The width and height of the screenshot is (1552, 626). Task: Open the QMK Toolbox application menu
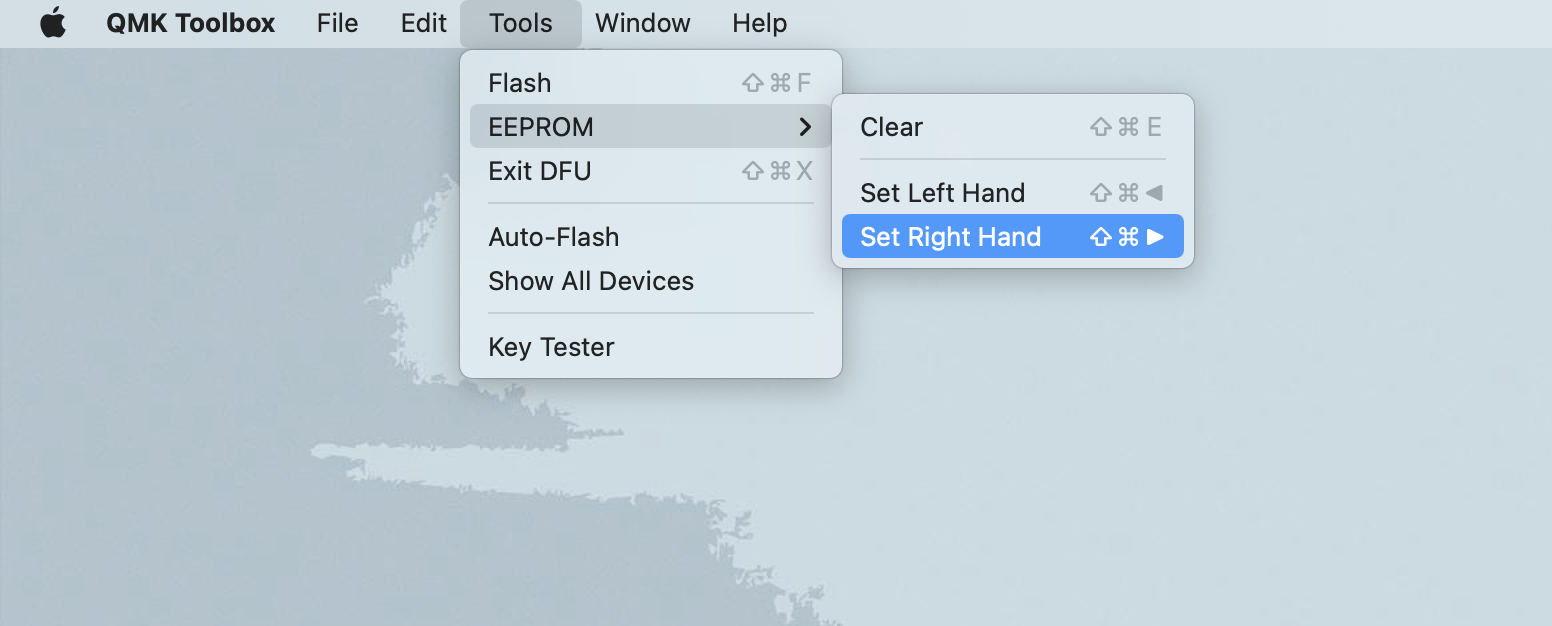190,23
